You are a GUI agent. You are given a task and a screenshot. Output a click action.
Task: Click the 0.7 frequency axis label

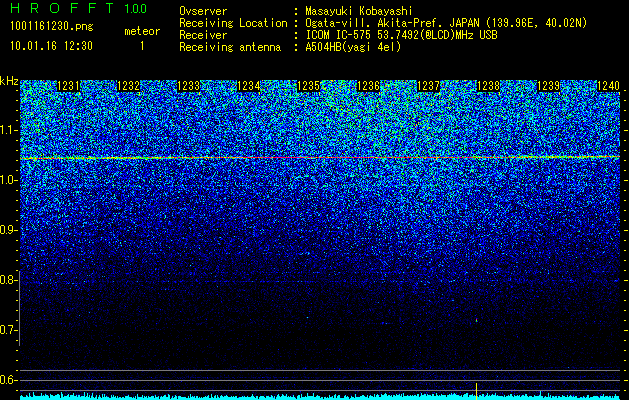click(8, 330)
